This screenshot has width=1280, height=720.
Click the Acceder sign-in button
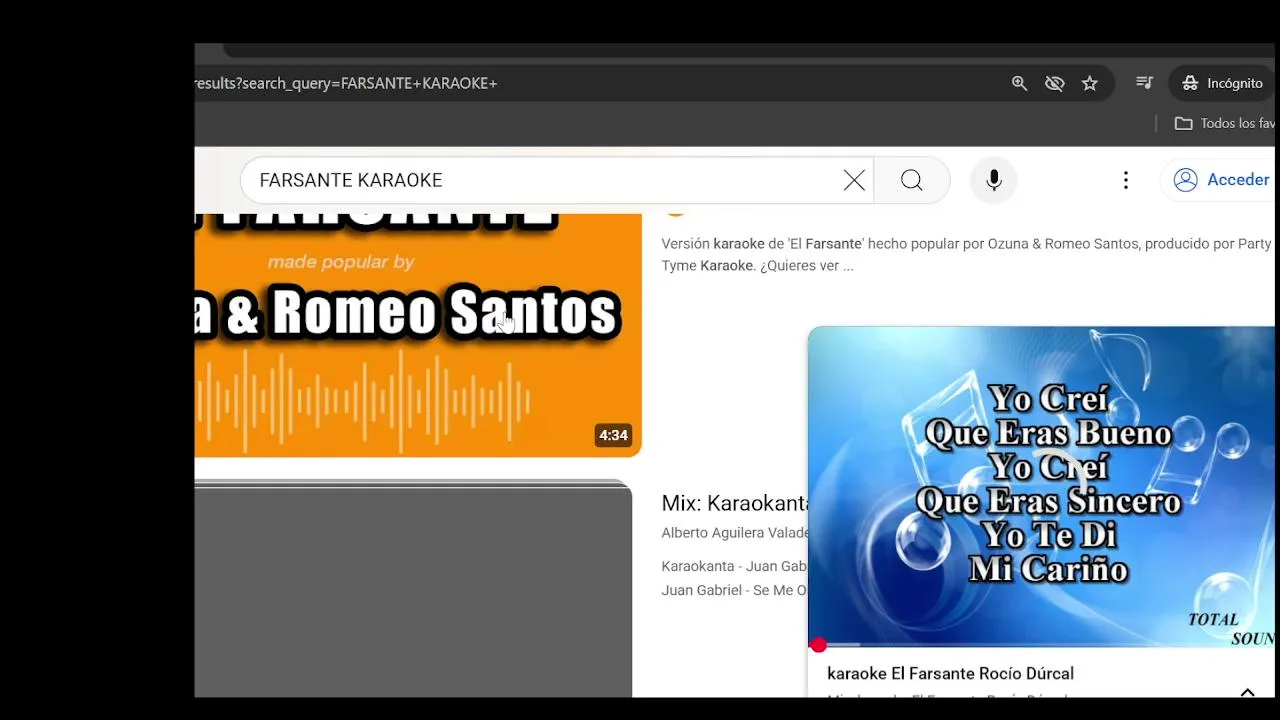(x=1220, y=180)
